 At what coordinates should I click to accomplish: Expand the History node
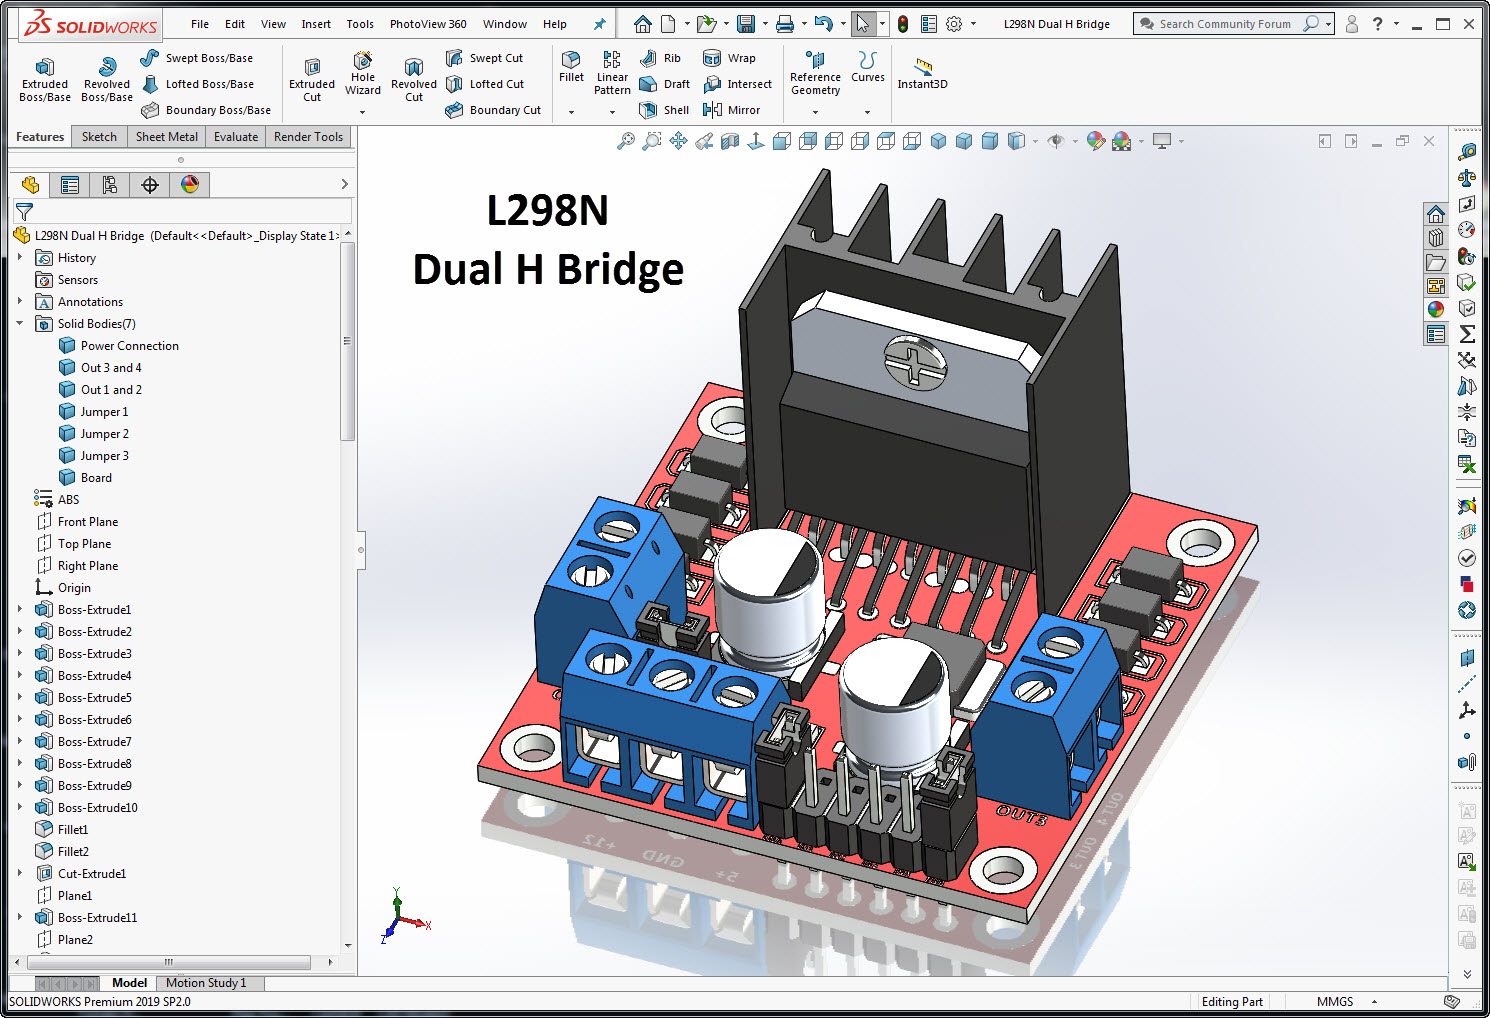20,257
